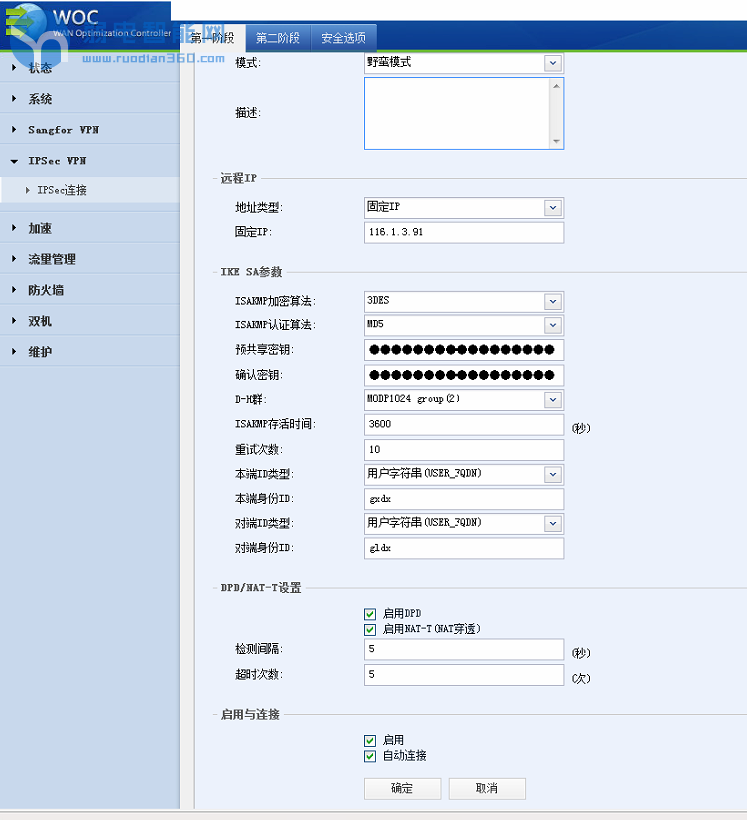This screenshot has height=820, width=747.
Task: Click the 固定IP input field
Action: pos(464,232)
